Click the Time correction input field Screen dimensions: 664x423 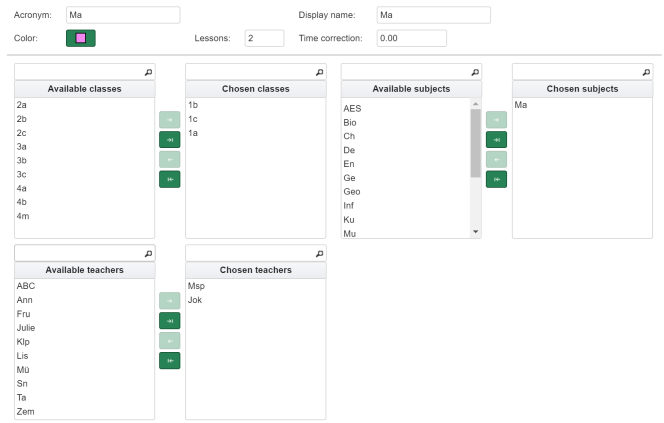(x=411, y=38)
